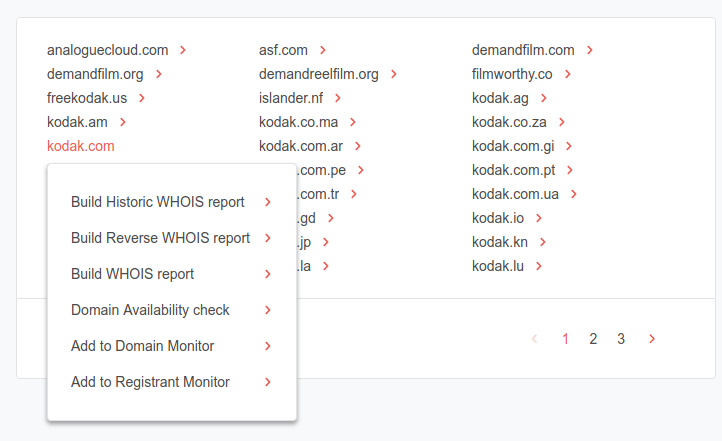Click the arrow beside freekodak.us

pos(142,98)
